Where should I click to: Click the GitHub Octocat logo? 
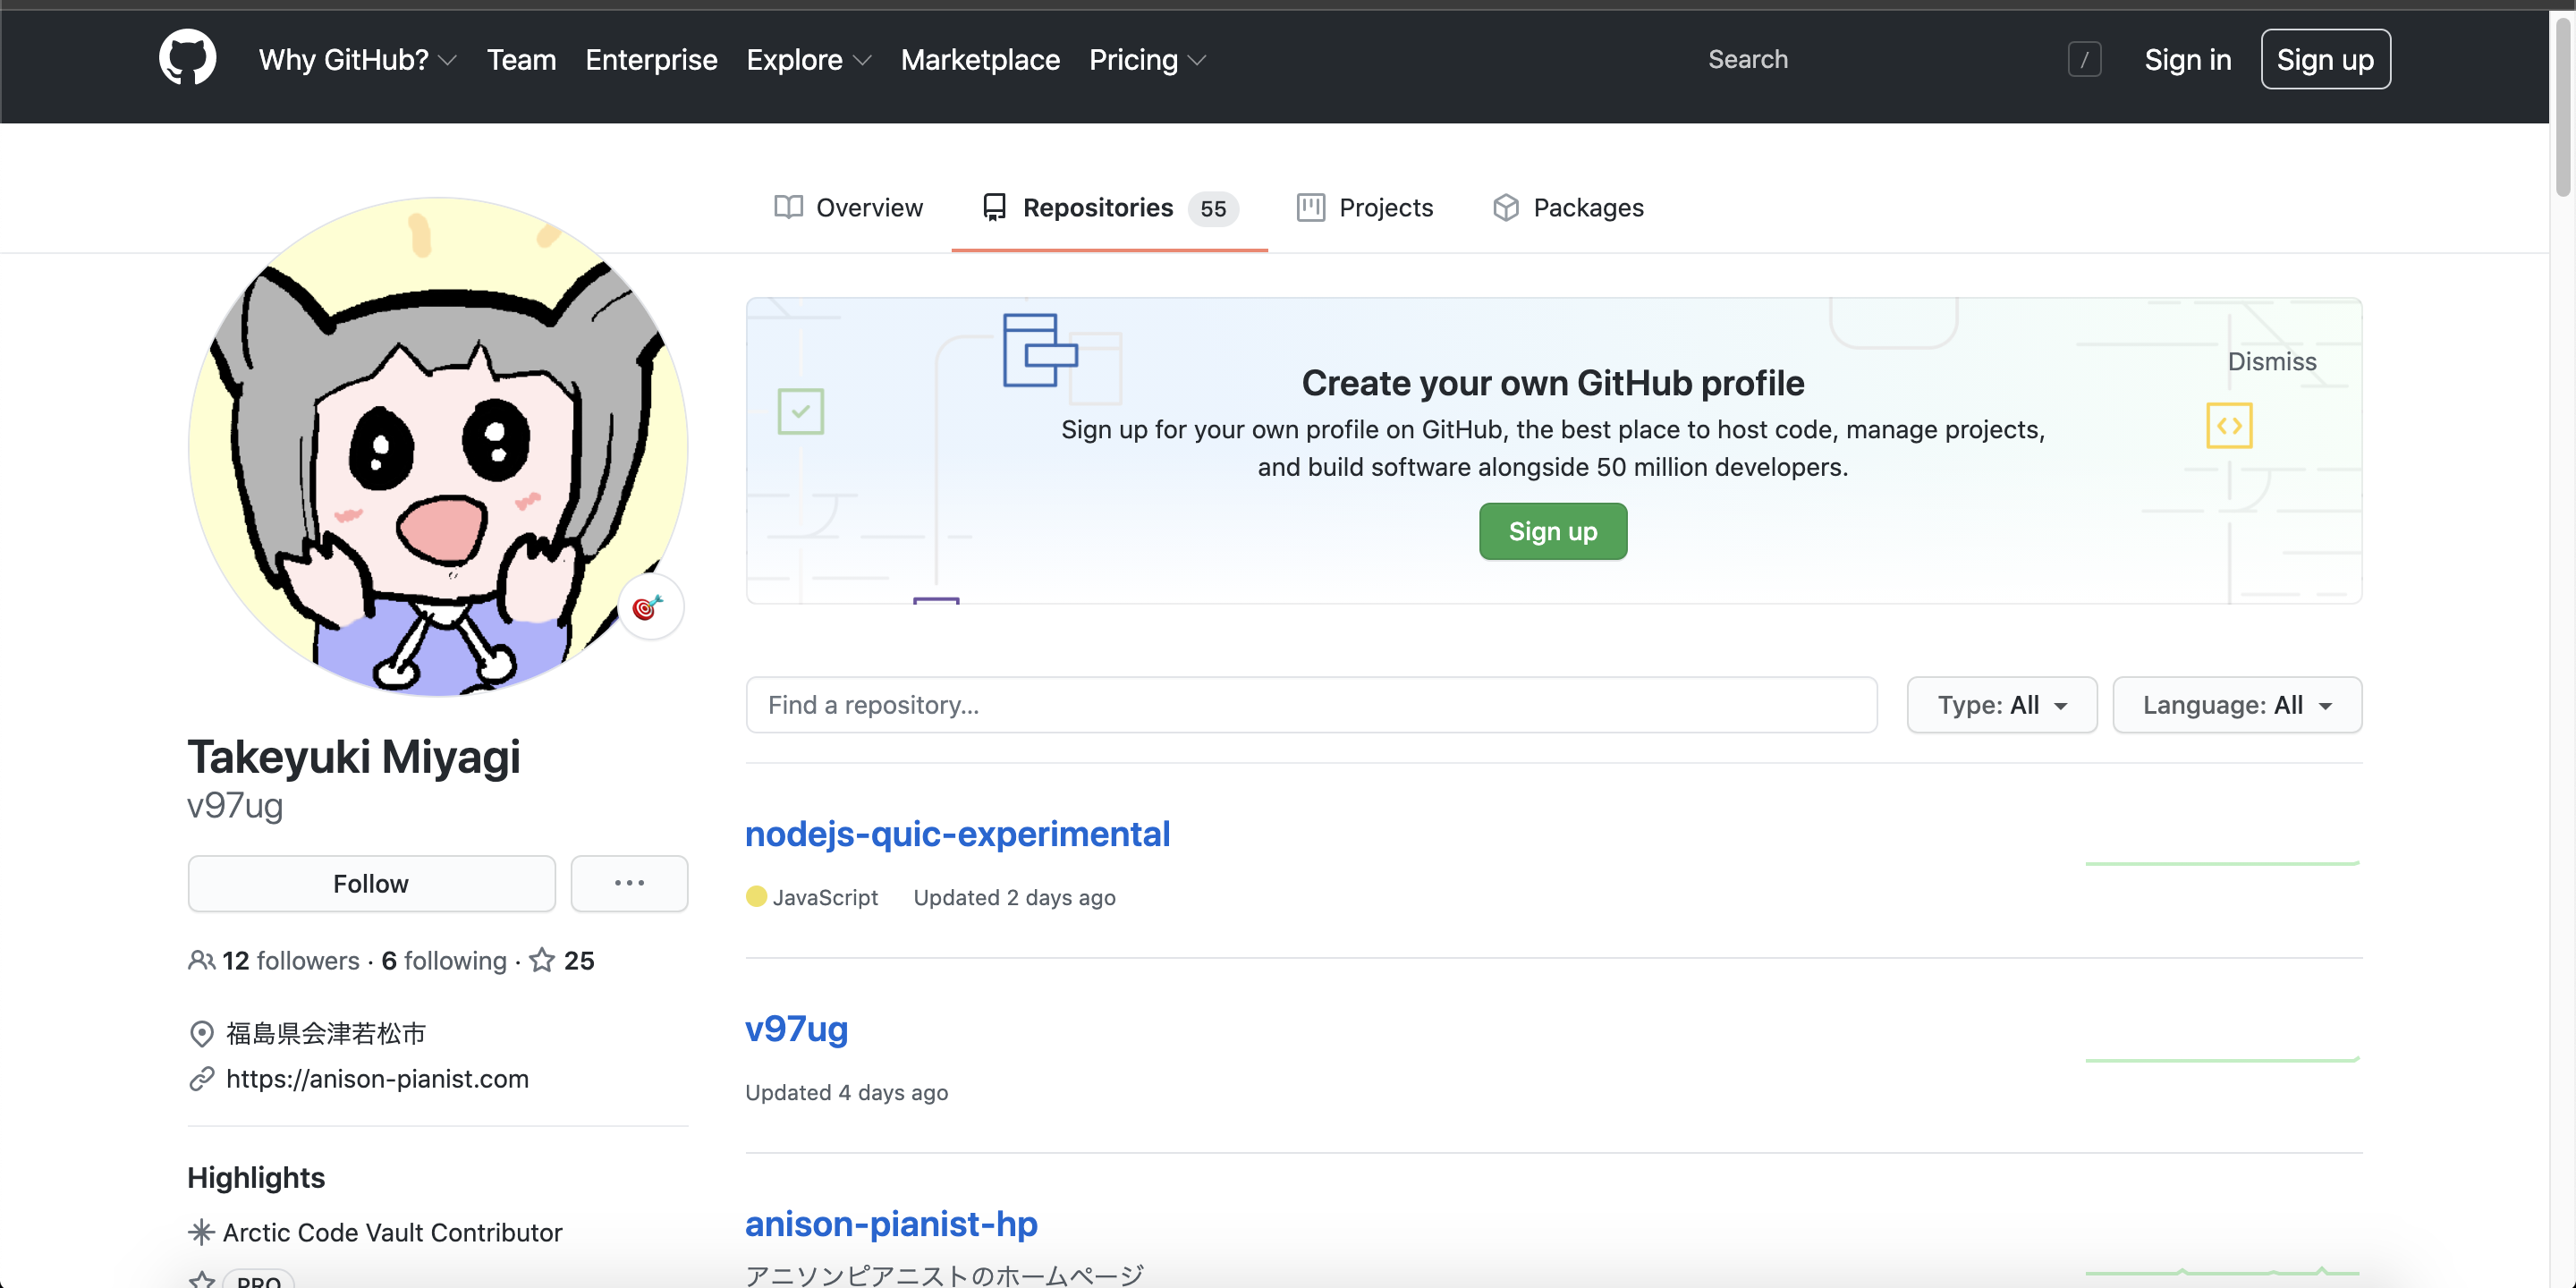(x=187, y=58)
